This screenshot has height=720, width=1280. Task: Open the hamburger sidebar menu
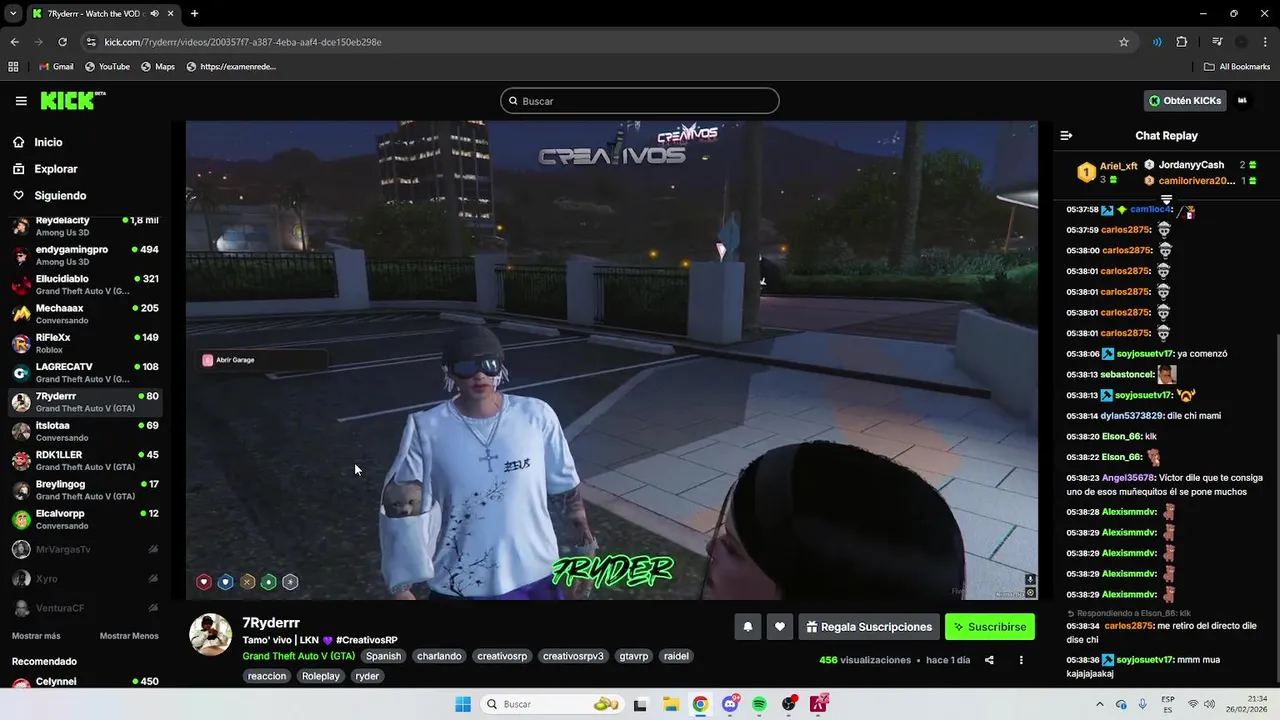coord(21,101)
